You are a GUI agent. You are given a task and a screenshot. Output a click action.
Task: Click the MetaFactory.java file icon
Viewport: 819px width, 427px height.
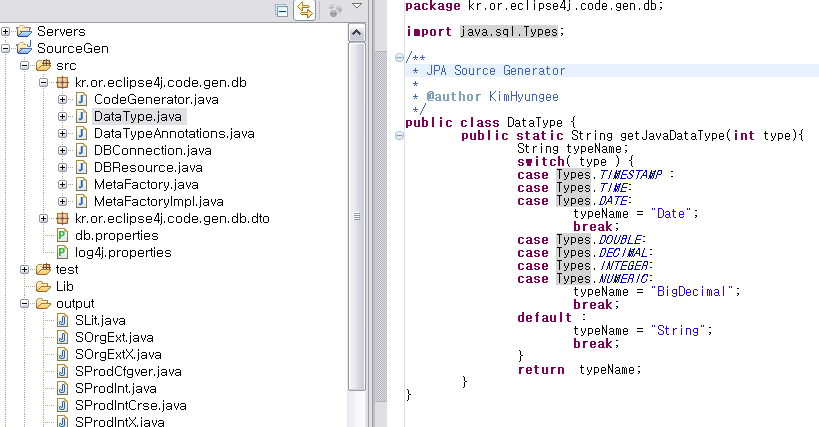click(x=81, y=184)
